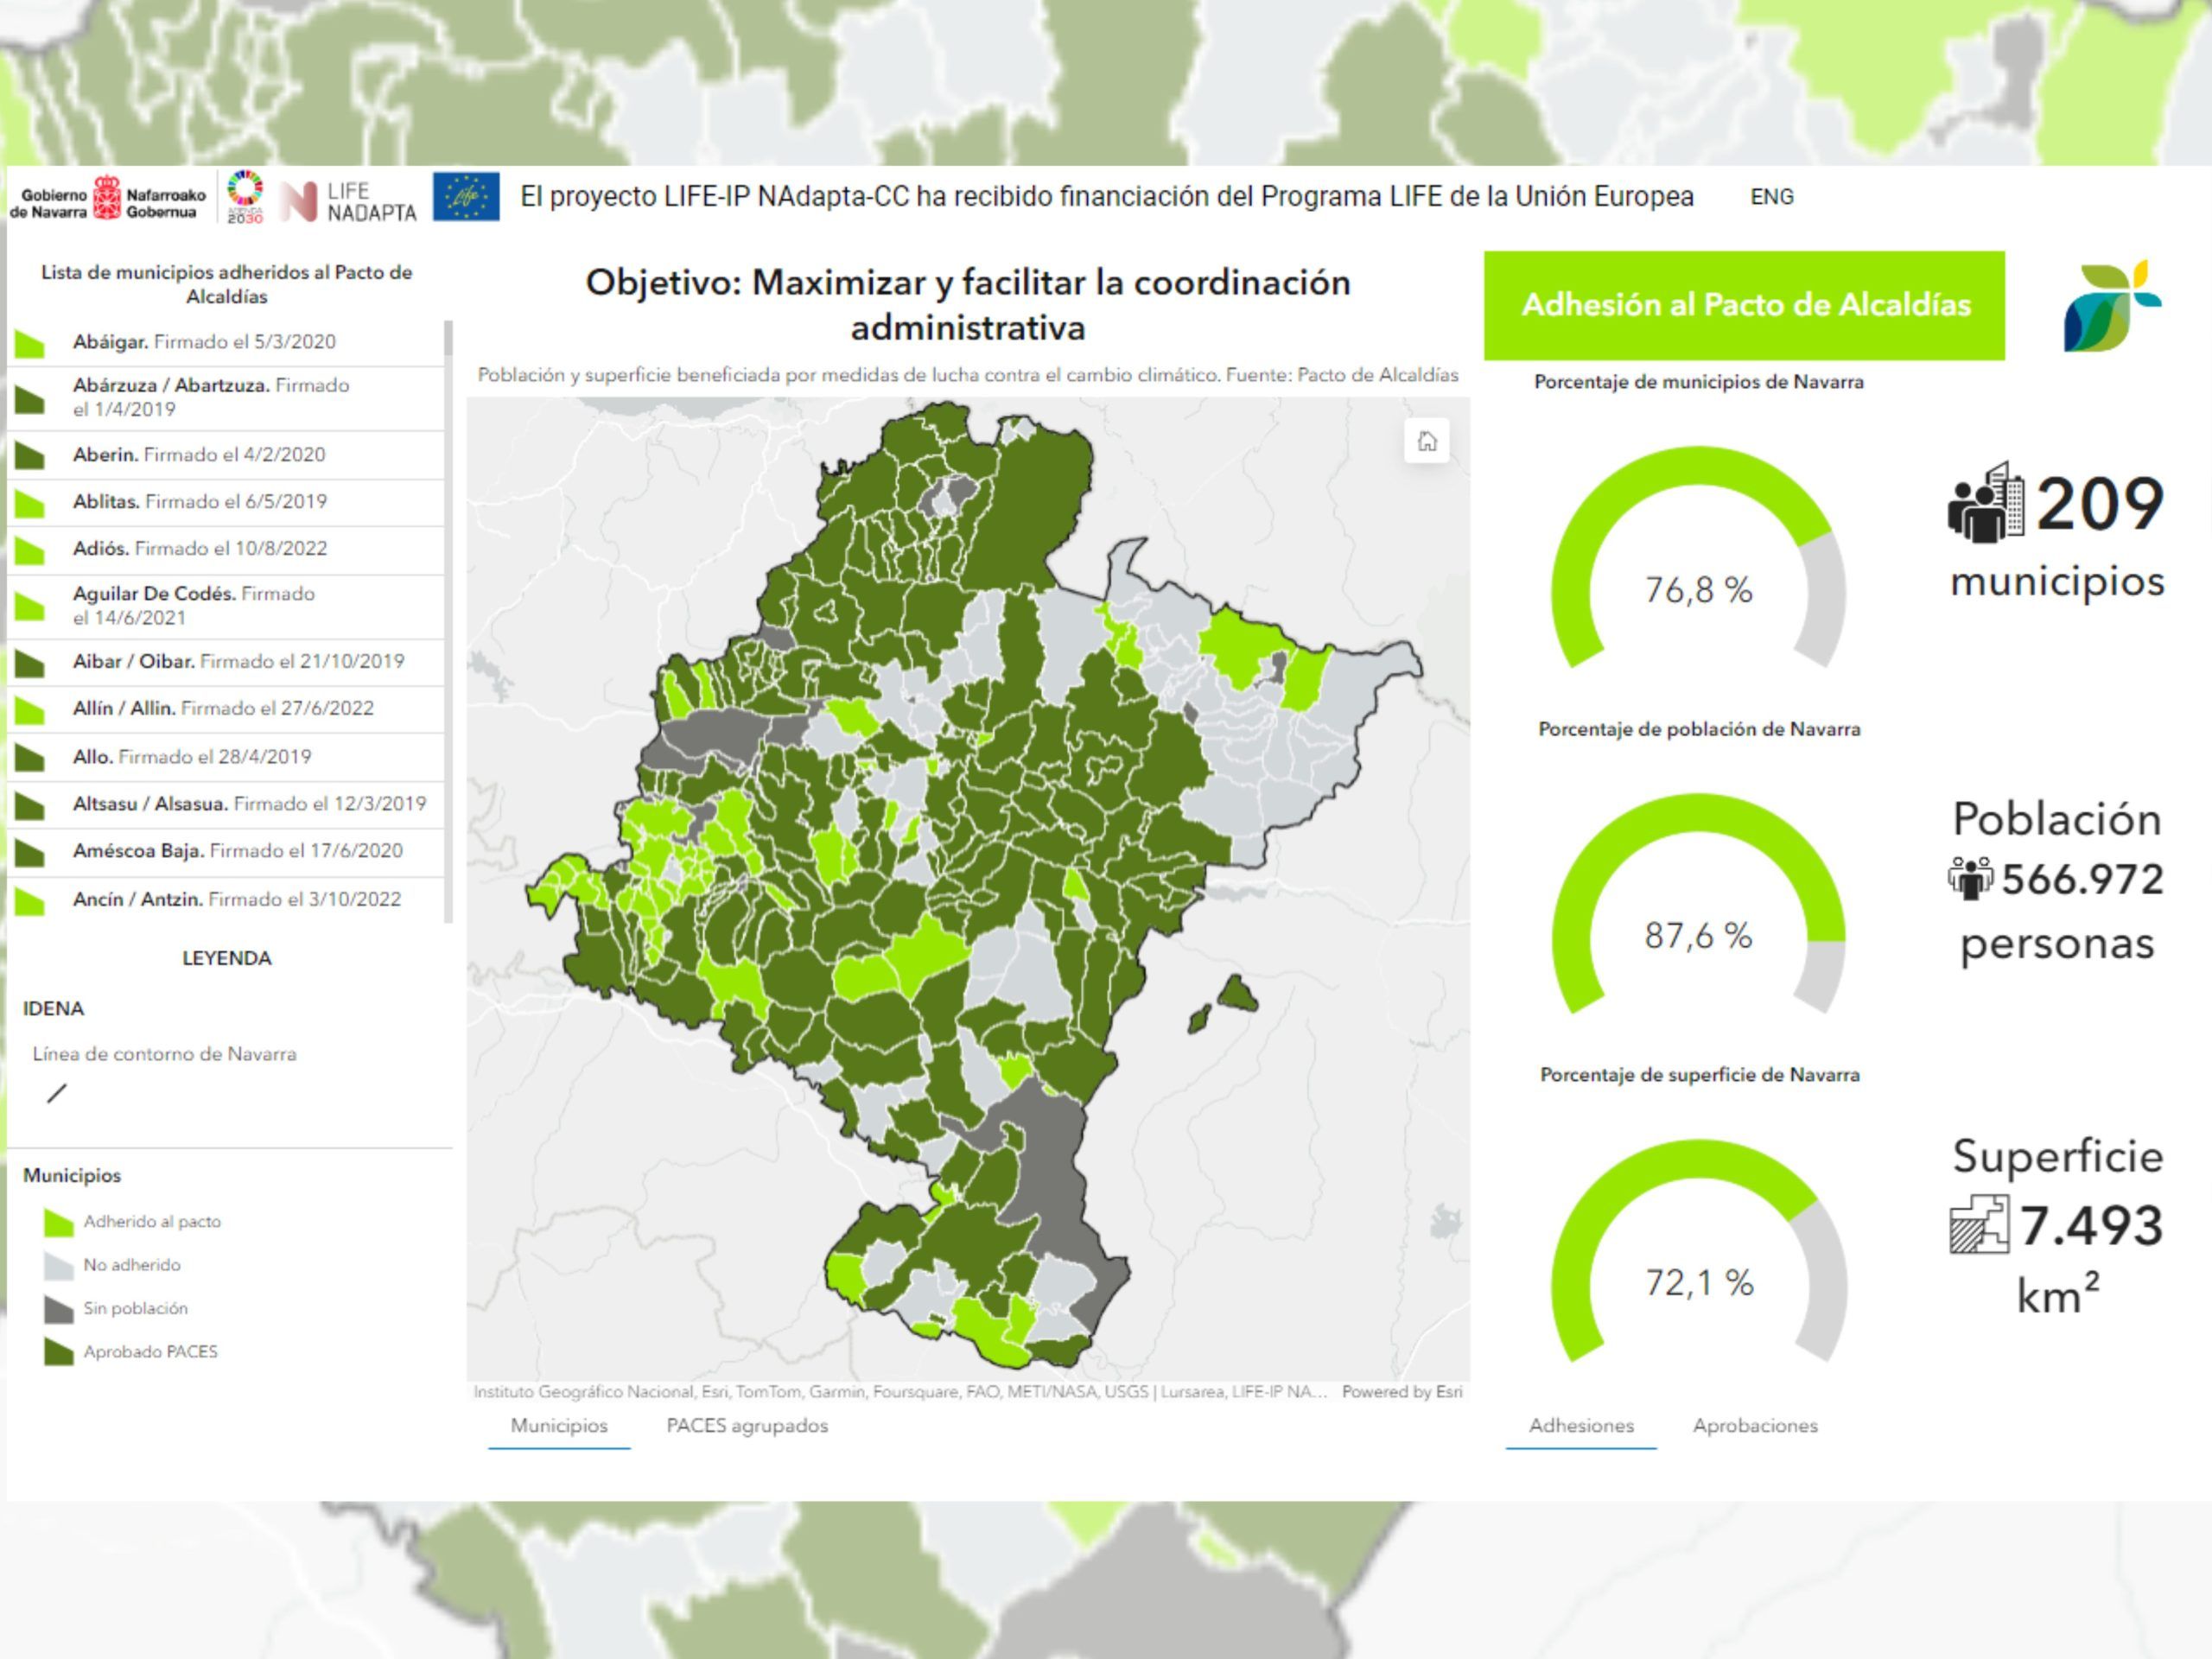Click the symbol beside Ancín / Antzin
Screen dimensions: 2212x1659
[x=30, y=901]
